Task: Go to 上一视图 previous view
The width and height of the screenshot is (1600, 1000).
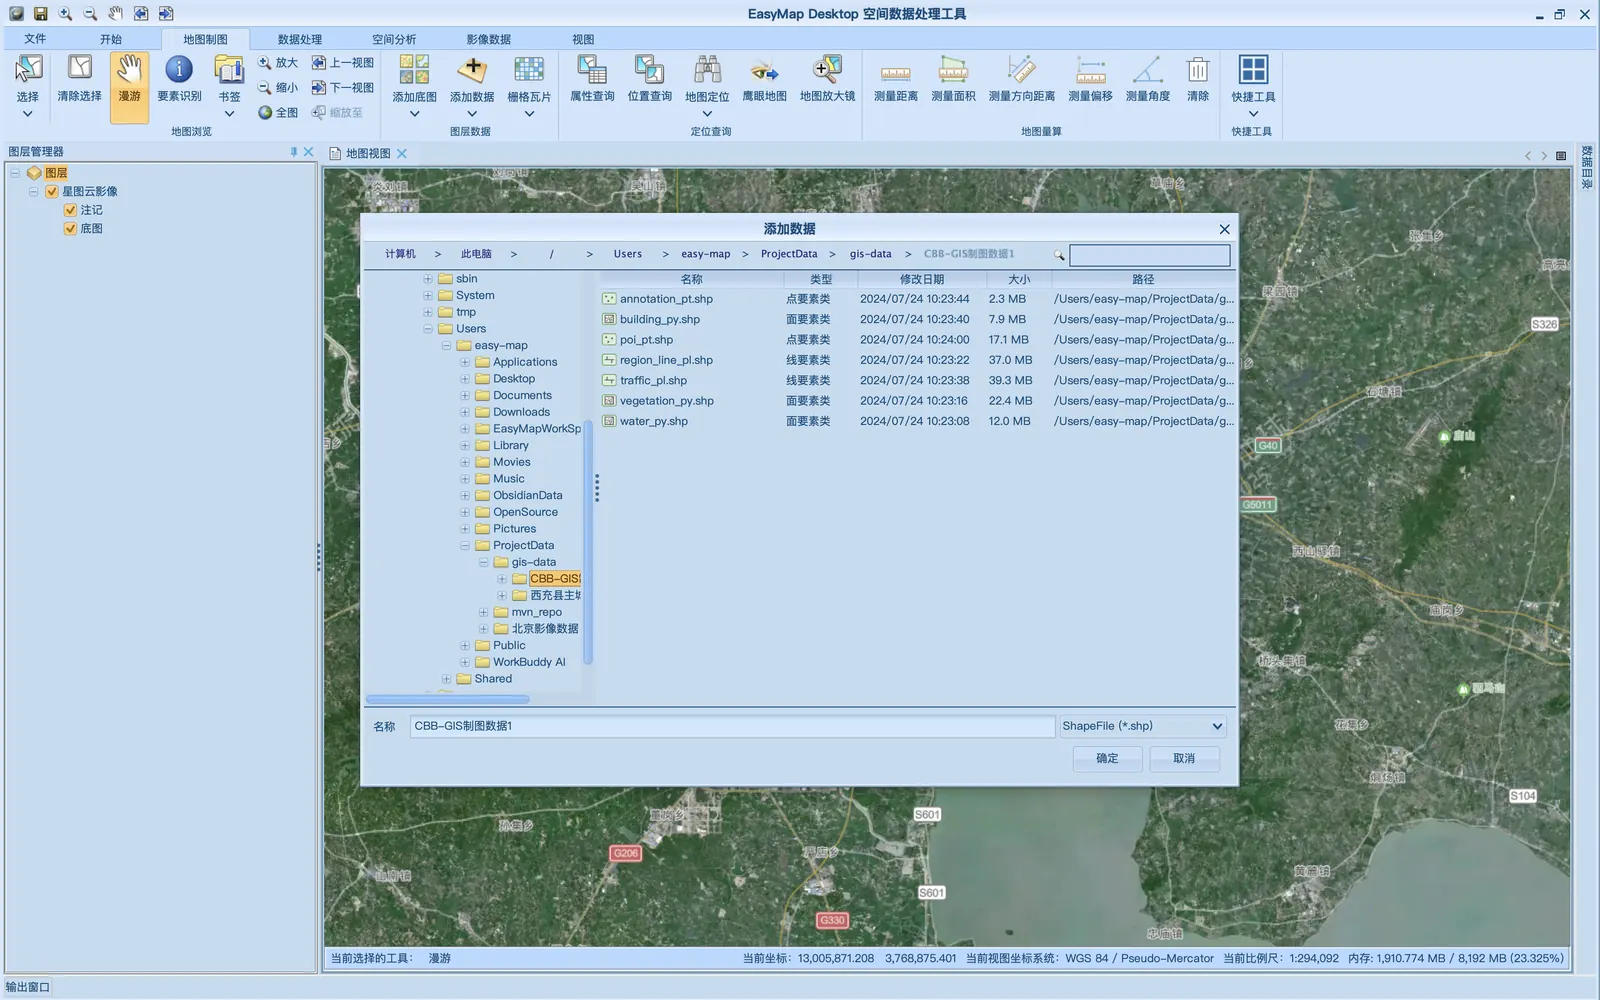Action: [342, 62]
